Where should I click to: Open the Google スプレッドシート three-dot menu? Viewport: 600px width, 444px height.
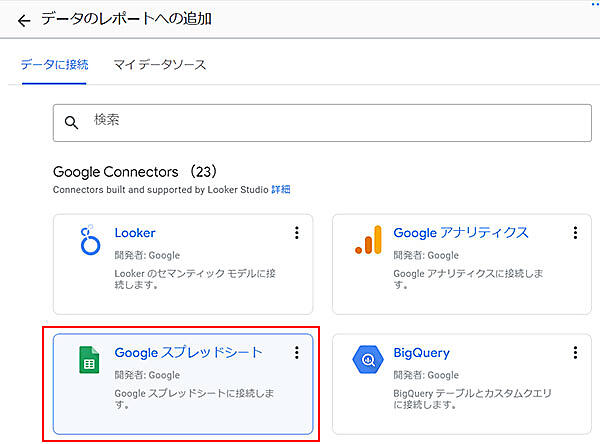(x=296, y=353)
